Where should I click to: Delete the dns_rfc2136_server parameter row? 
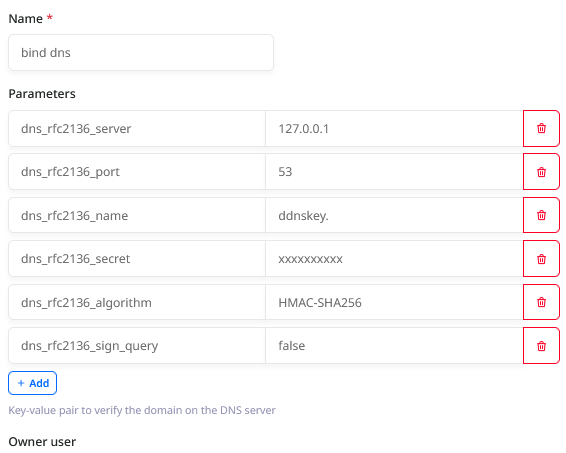[x=541, y=129]
